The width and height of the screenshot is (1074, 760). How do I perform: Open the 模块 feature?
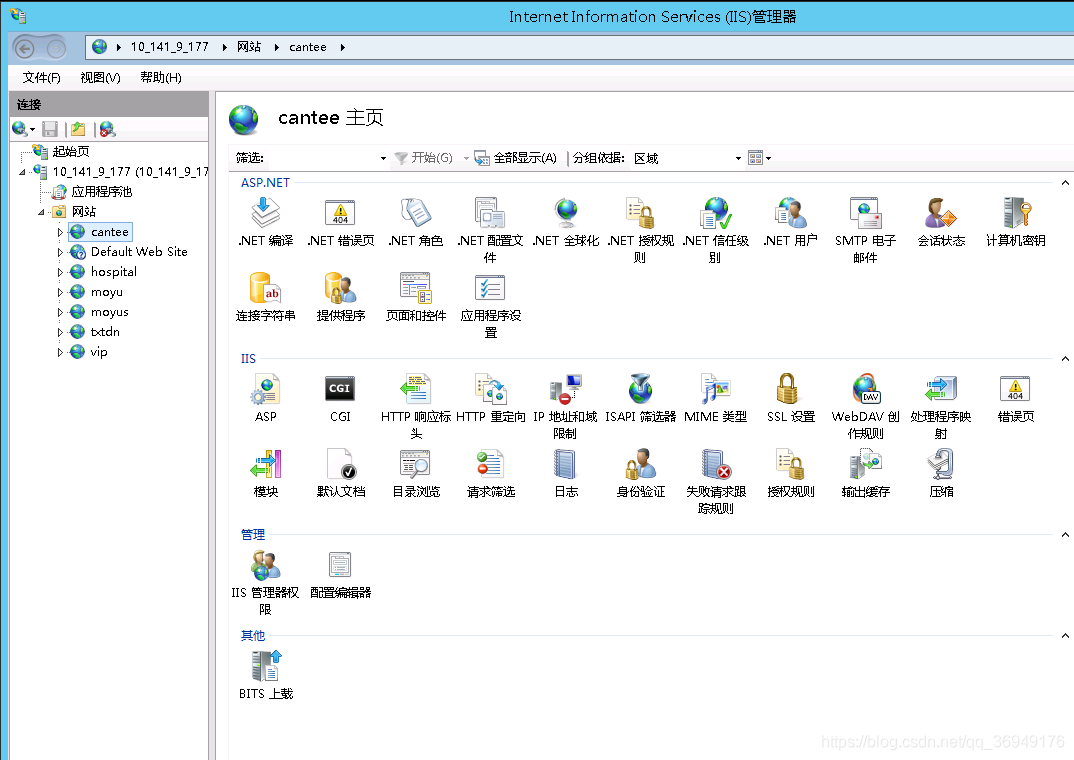(265, 472)
